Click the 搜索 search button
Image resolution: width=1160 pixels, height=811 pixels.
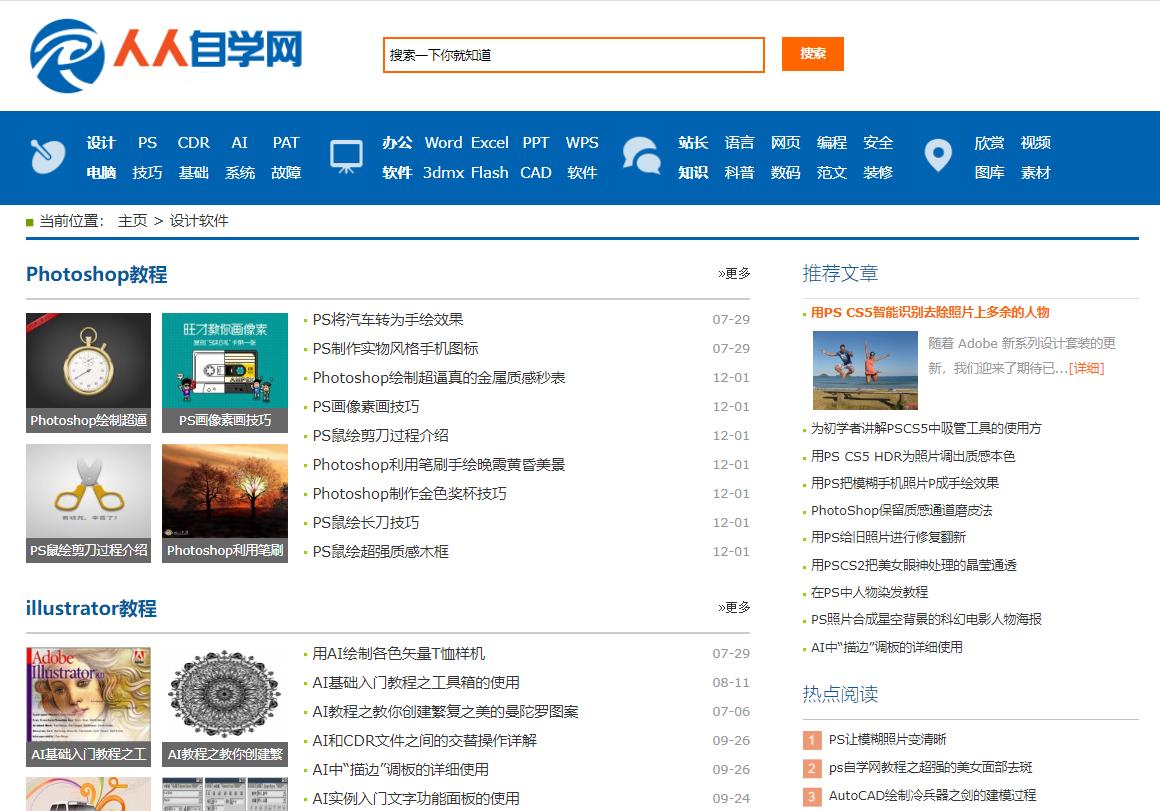812,54
